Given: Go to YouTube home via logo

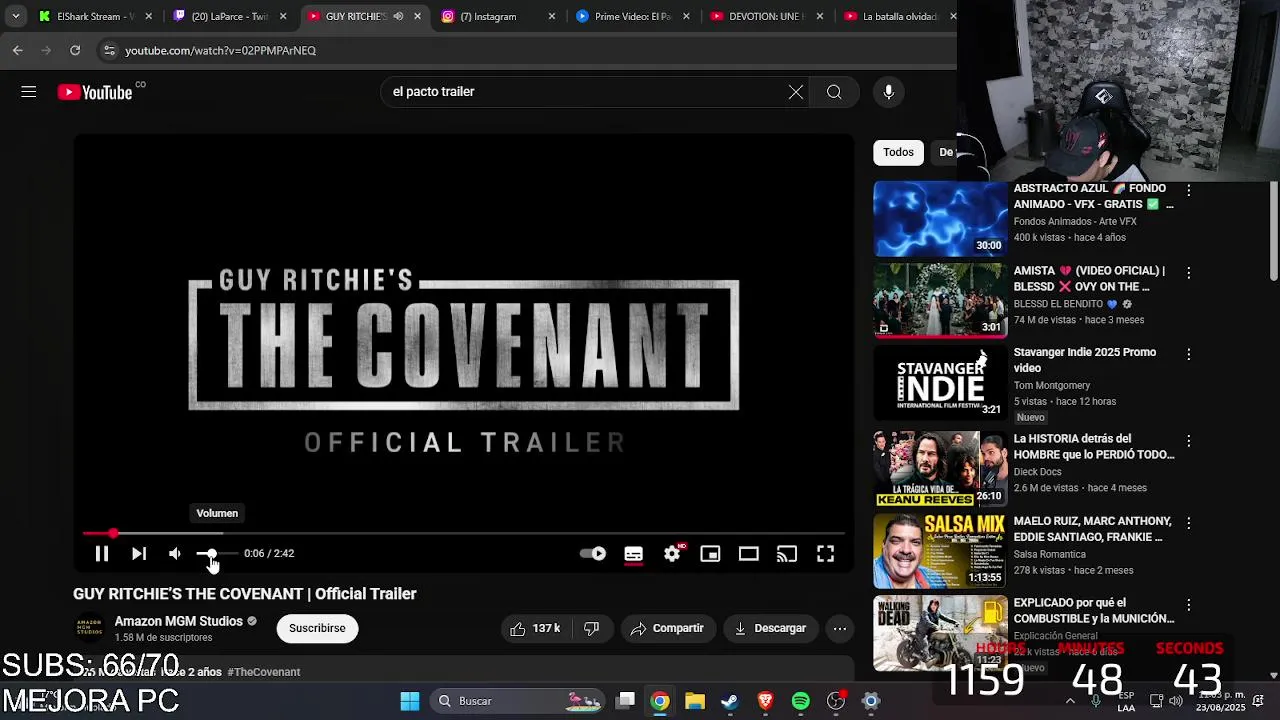Looking at the screenshot, I should [95, 92].
